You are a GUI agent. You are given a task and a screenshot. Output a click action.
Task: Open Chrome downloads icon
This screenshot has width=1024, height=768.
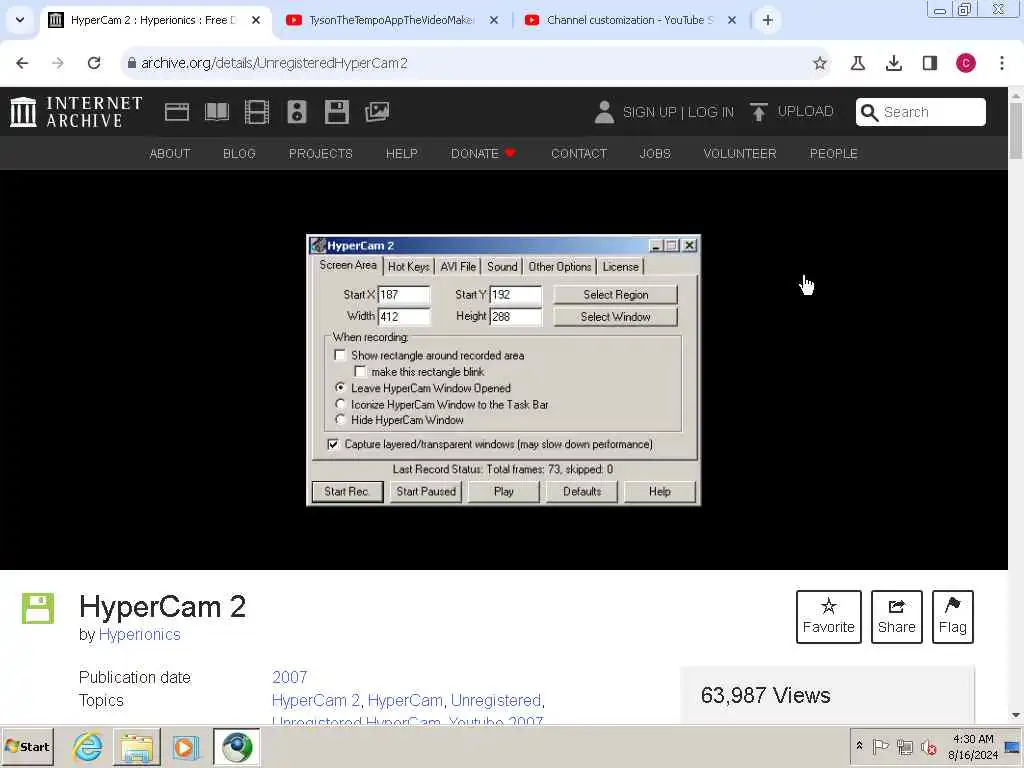pyautogui.click(x=893, y=63)
